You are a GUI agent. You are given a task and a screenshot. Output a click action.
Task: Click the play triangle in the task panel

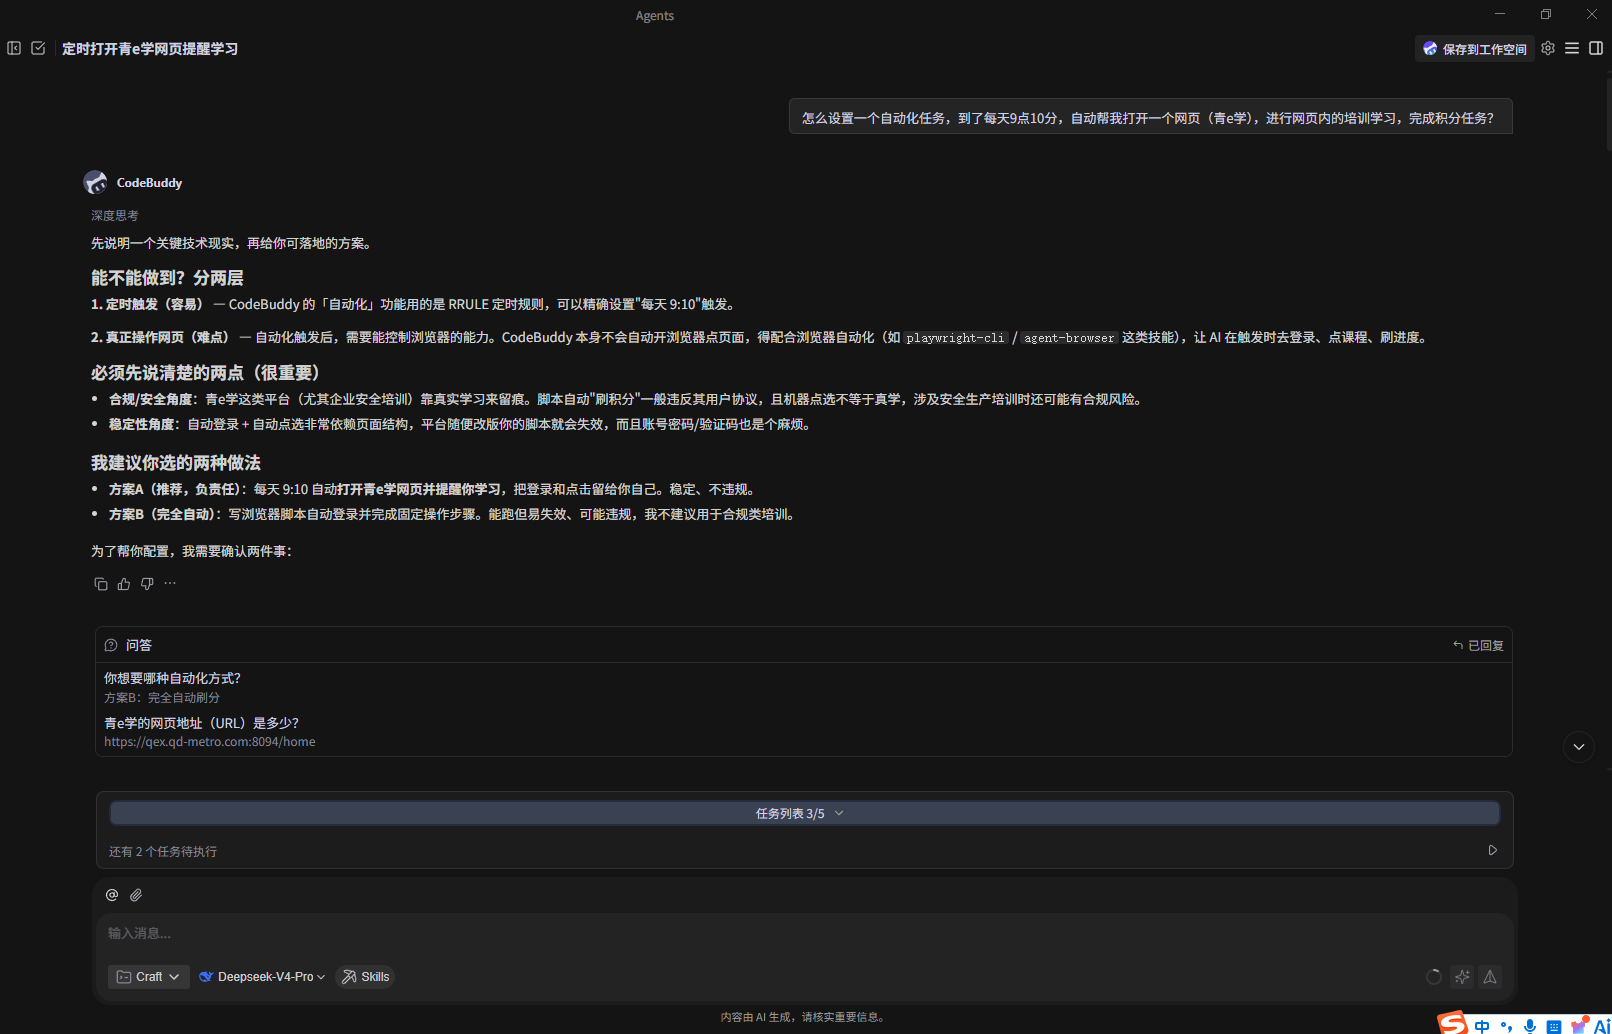pos(1493,850)
